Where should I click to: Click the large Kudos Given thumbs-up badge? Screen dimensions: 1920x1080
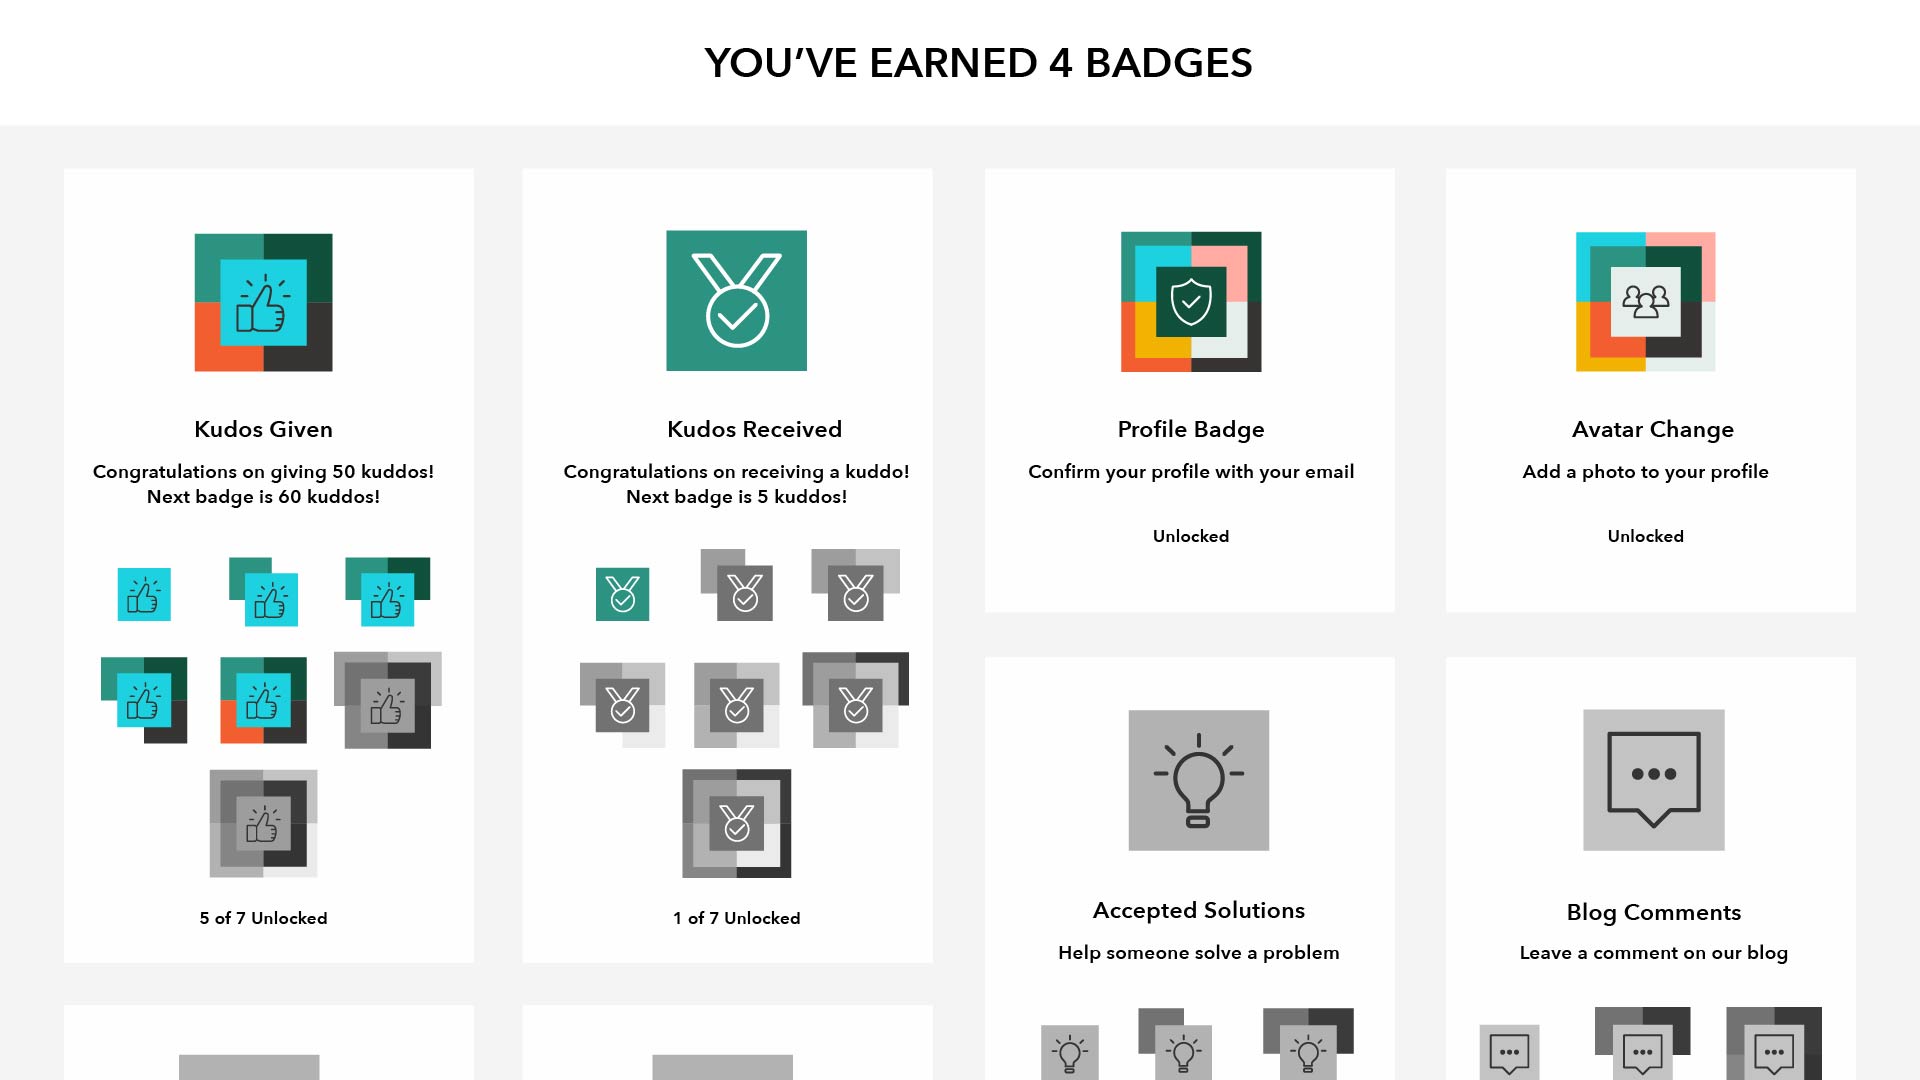click(263, 302)
